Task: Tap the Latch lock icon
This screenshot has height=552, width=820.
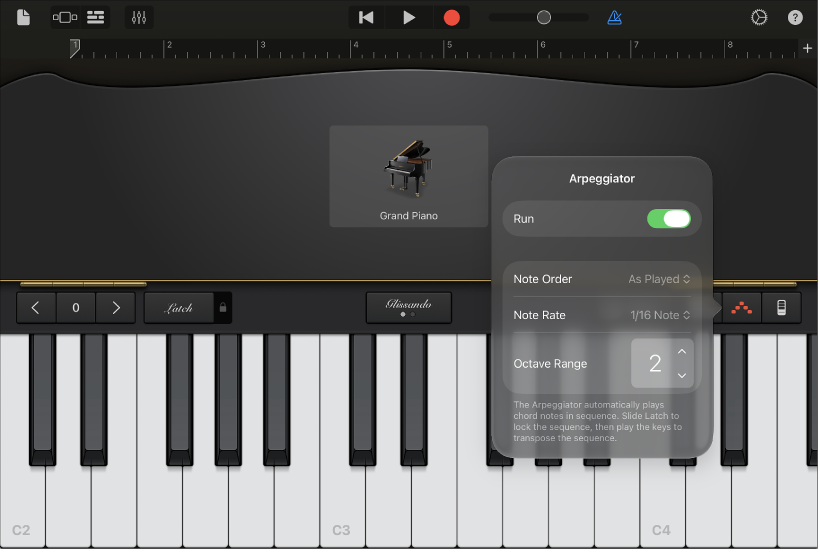Action: (x=223, y=308)
